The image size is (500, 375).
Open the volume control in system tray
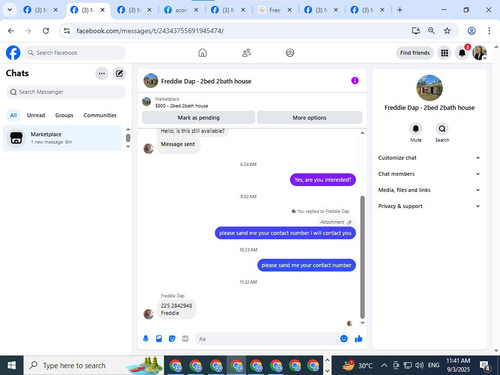click(x=419, y=365)
